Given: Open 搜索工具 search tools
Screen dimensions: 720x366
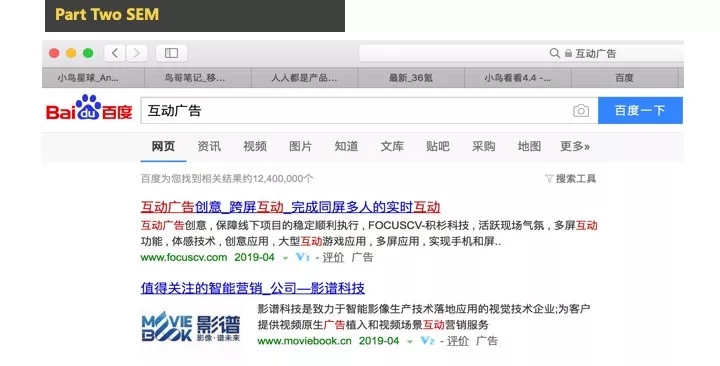Looking at the screenshot, I should (576, 179).
